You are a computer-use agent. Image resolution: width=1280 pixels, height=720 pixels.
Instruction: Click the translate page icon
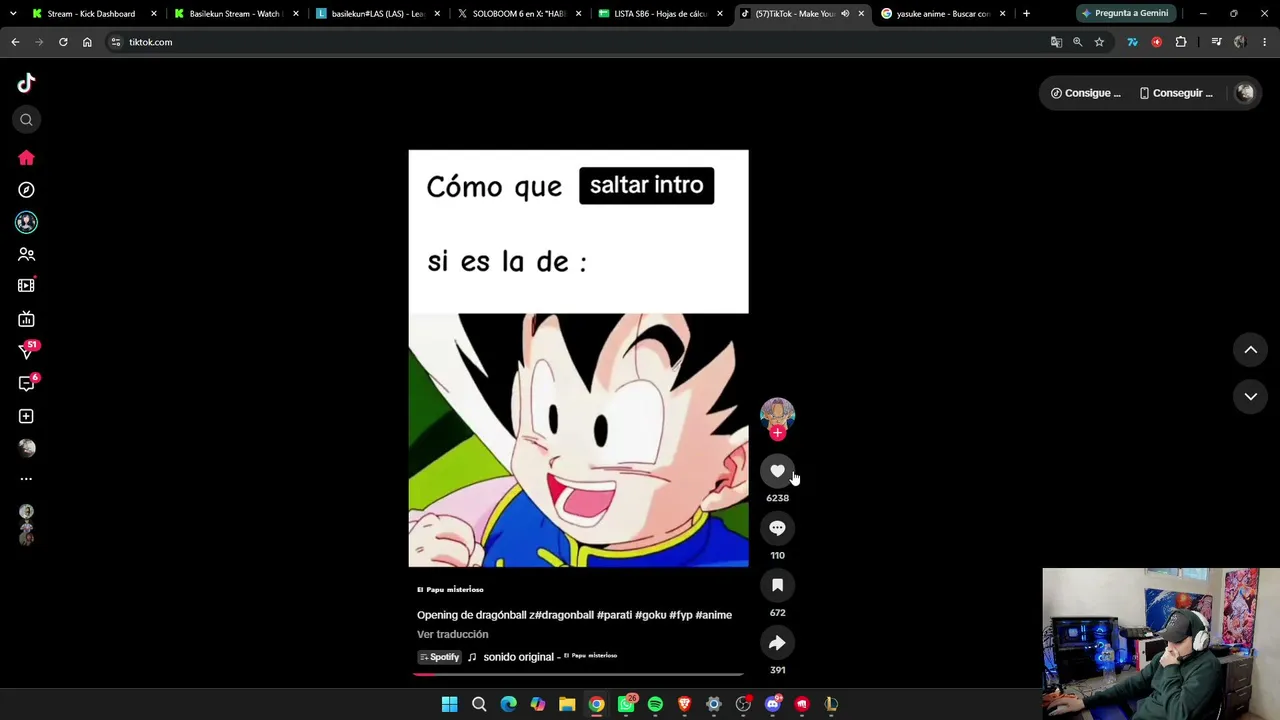point(1056,42)
